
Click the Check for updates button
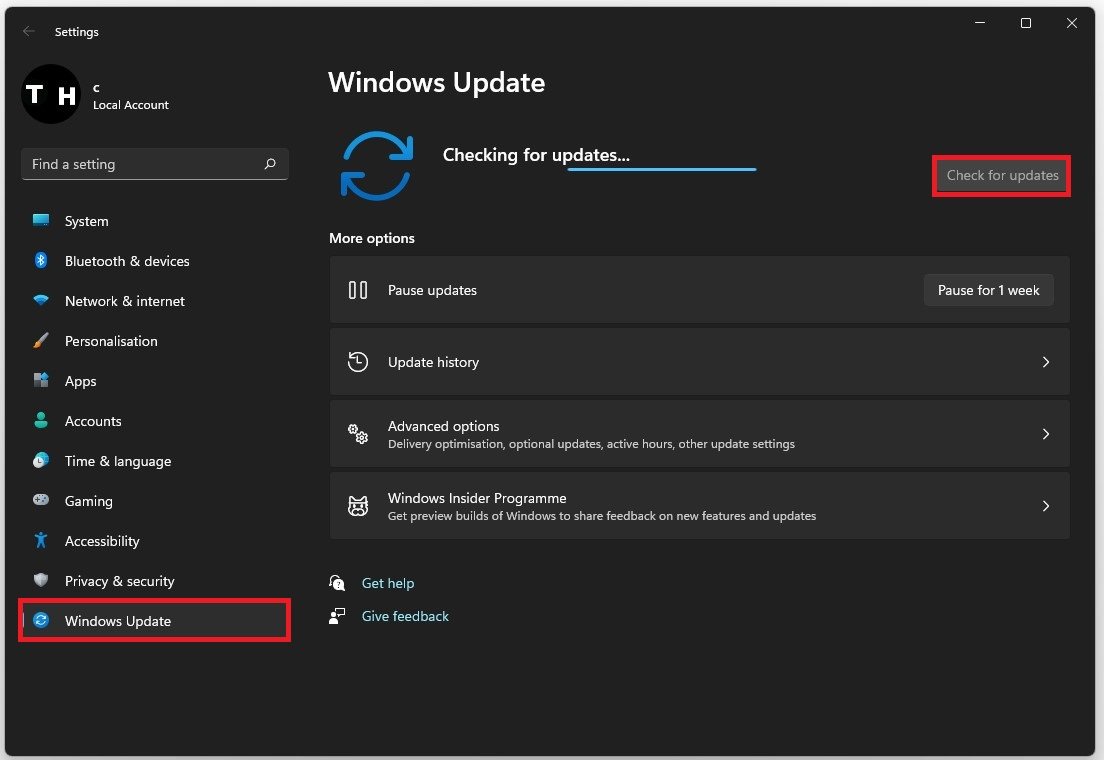pyautogui.click(x=1002, y=175)
